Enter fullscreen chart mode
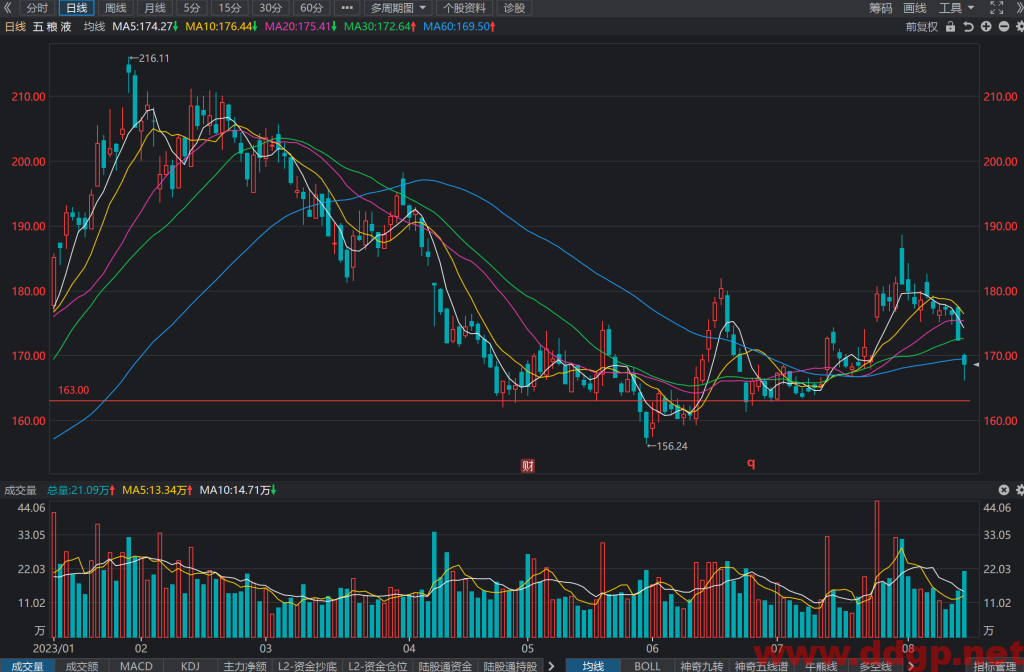Screen dimensions: 1024x672 [x=996, y=8]
